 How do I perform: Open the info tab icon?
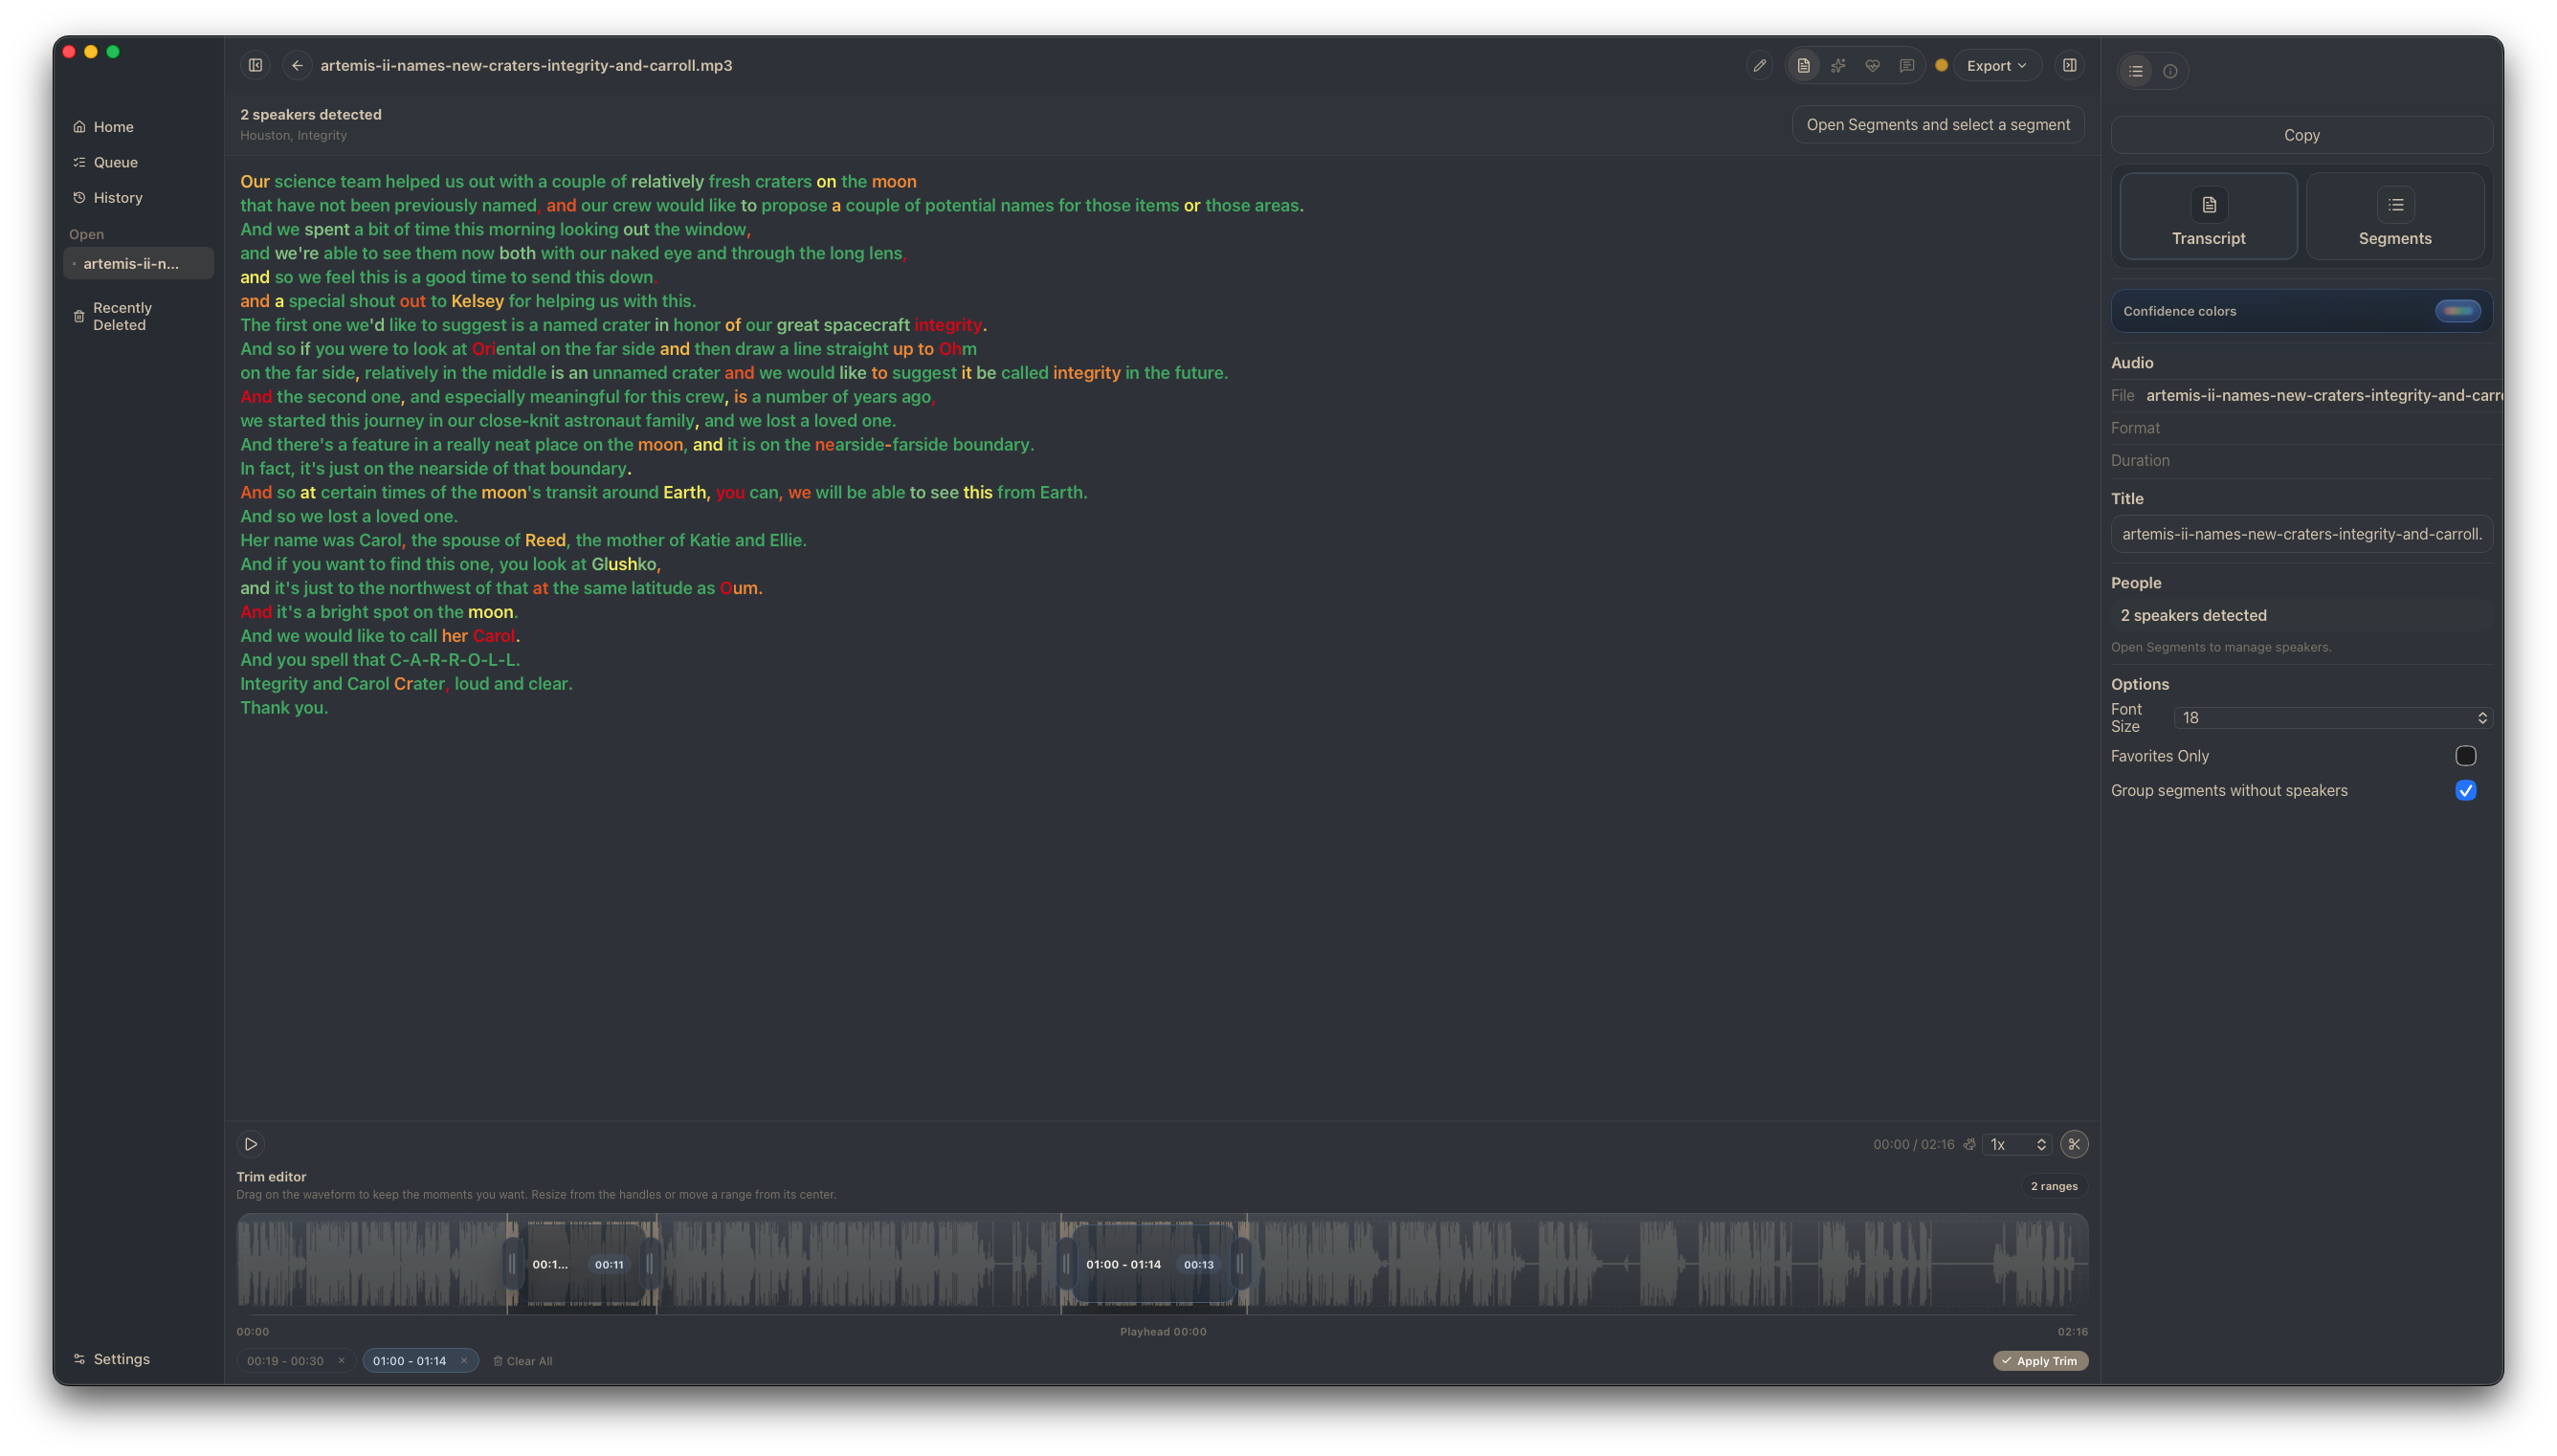[2169, 71]
